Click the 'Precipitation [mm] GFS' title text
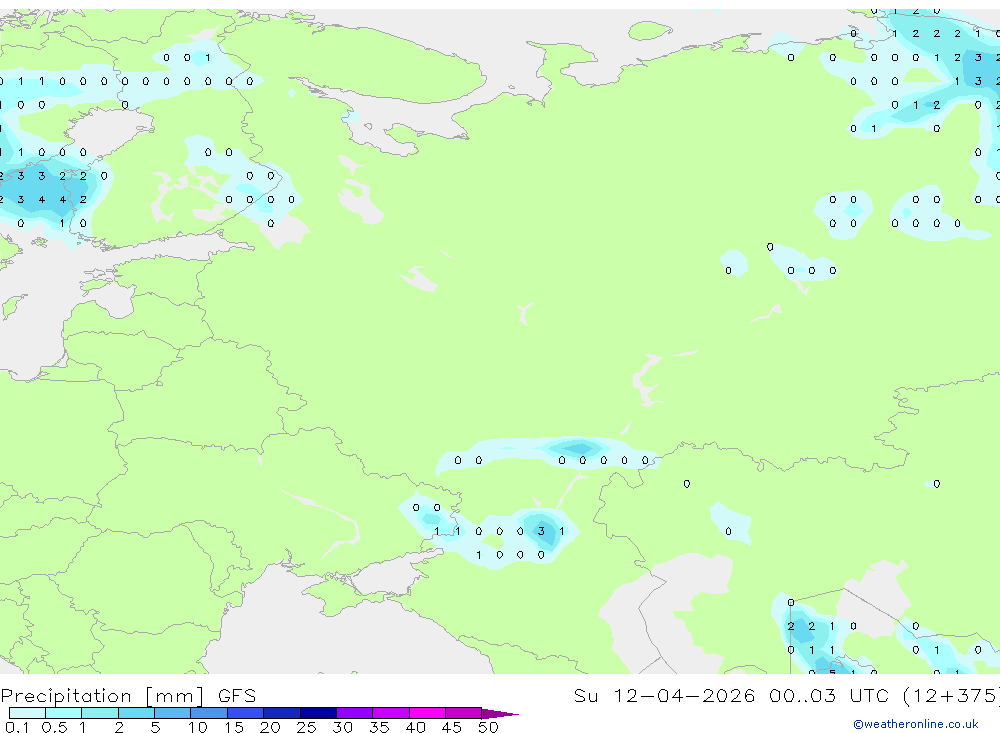This screenshot has width=1000, height=733. (x=128, y=695)
